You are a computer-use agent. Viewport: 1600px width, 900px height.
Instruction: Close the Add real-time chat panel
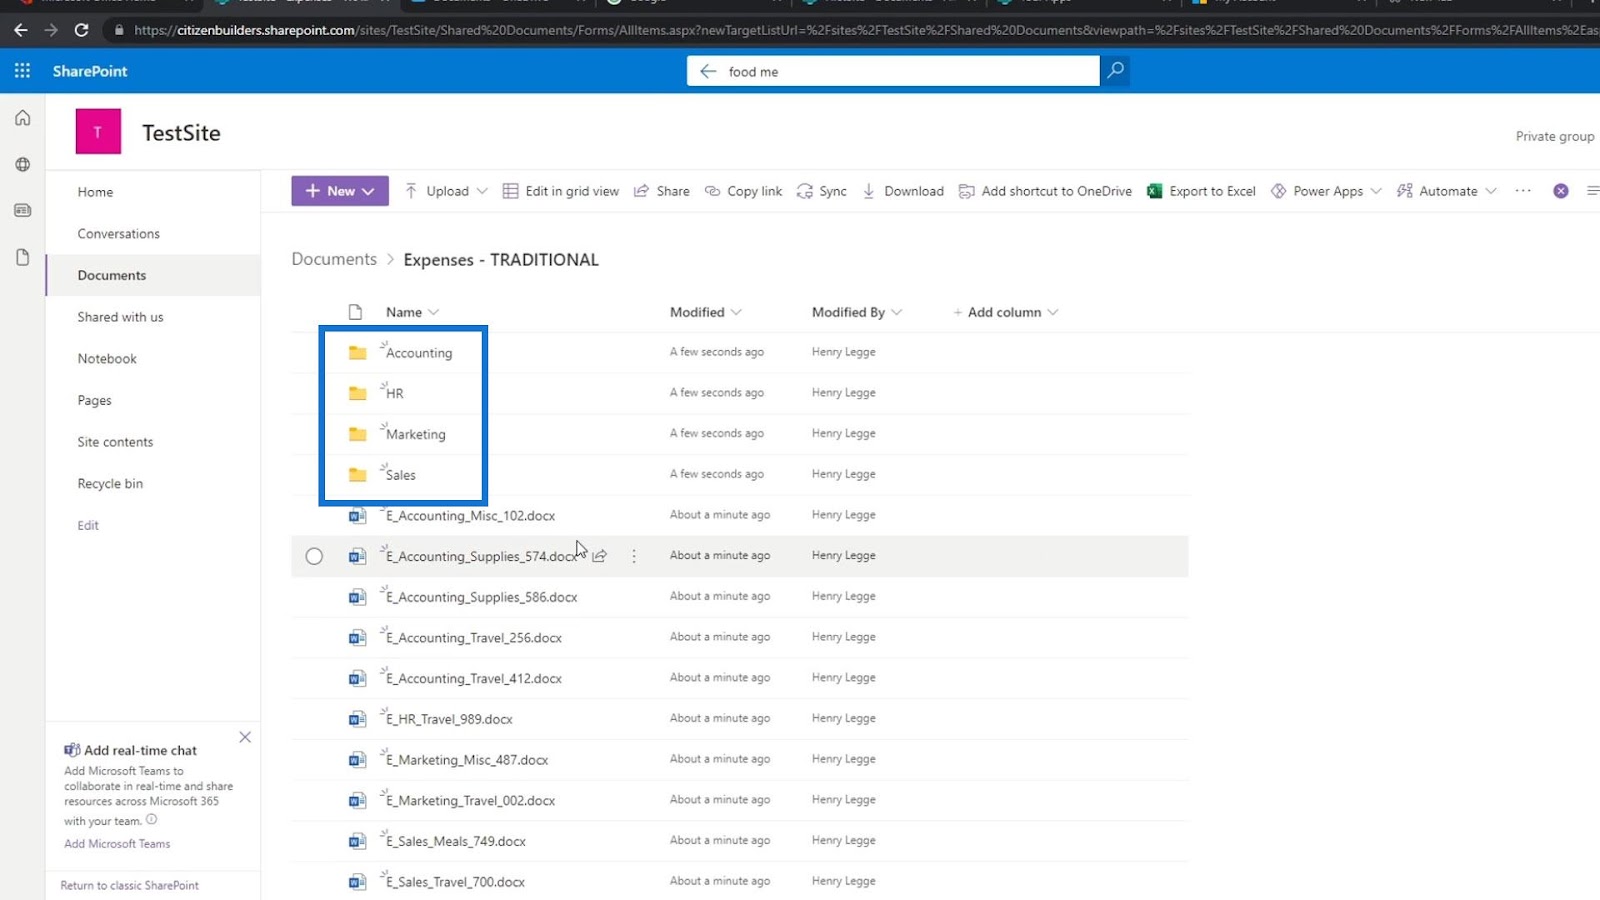coord(245,737)
